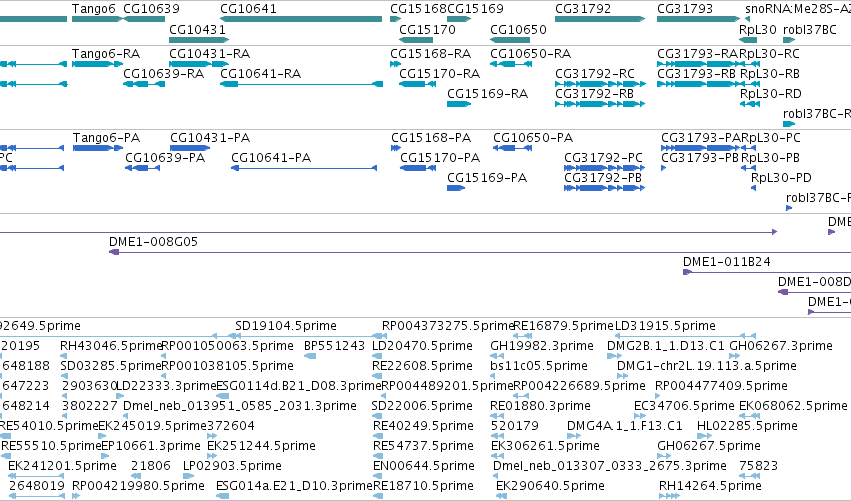
Task: Click the 'CG31792' gene label
Action: pos(583,9)
